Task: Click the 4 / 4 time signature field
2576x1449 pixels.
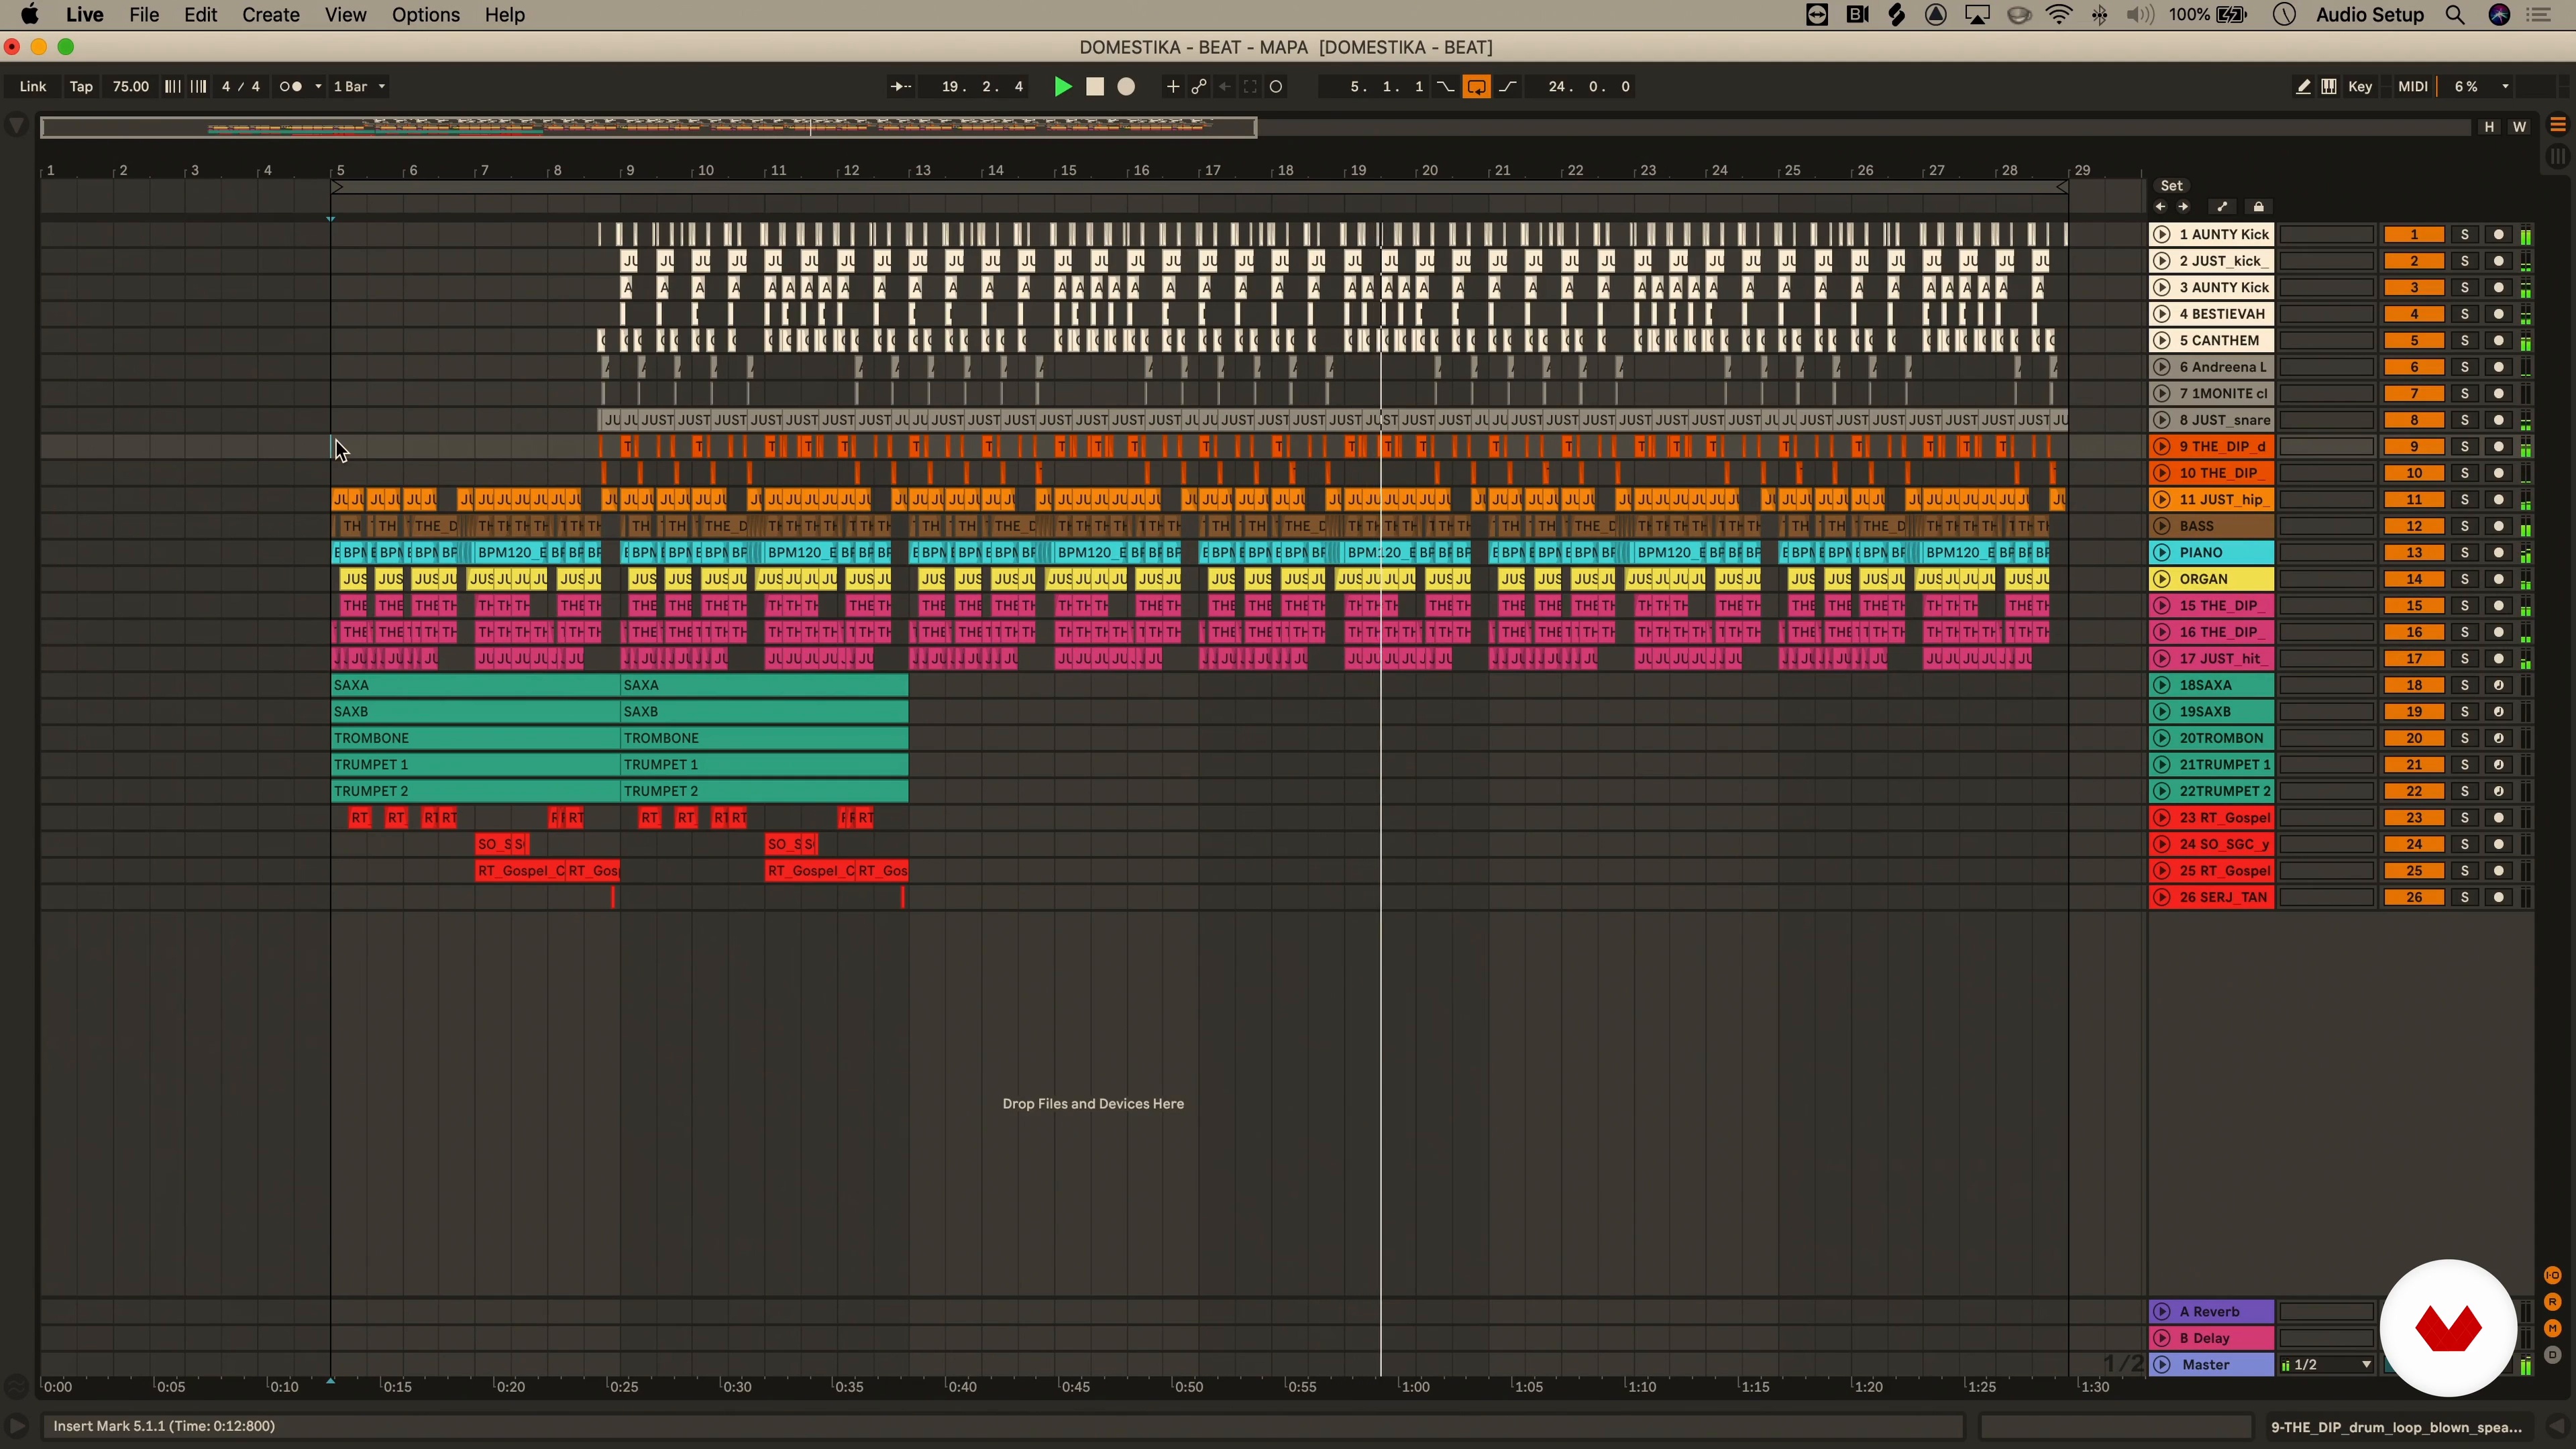Action: click(240, 87)
